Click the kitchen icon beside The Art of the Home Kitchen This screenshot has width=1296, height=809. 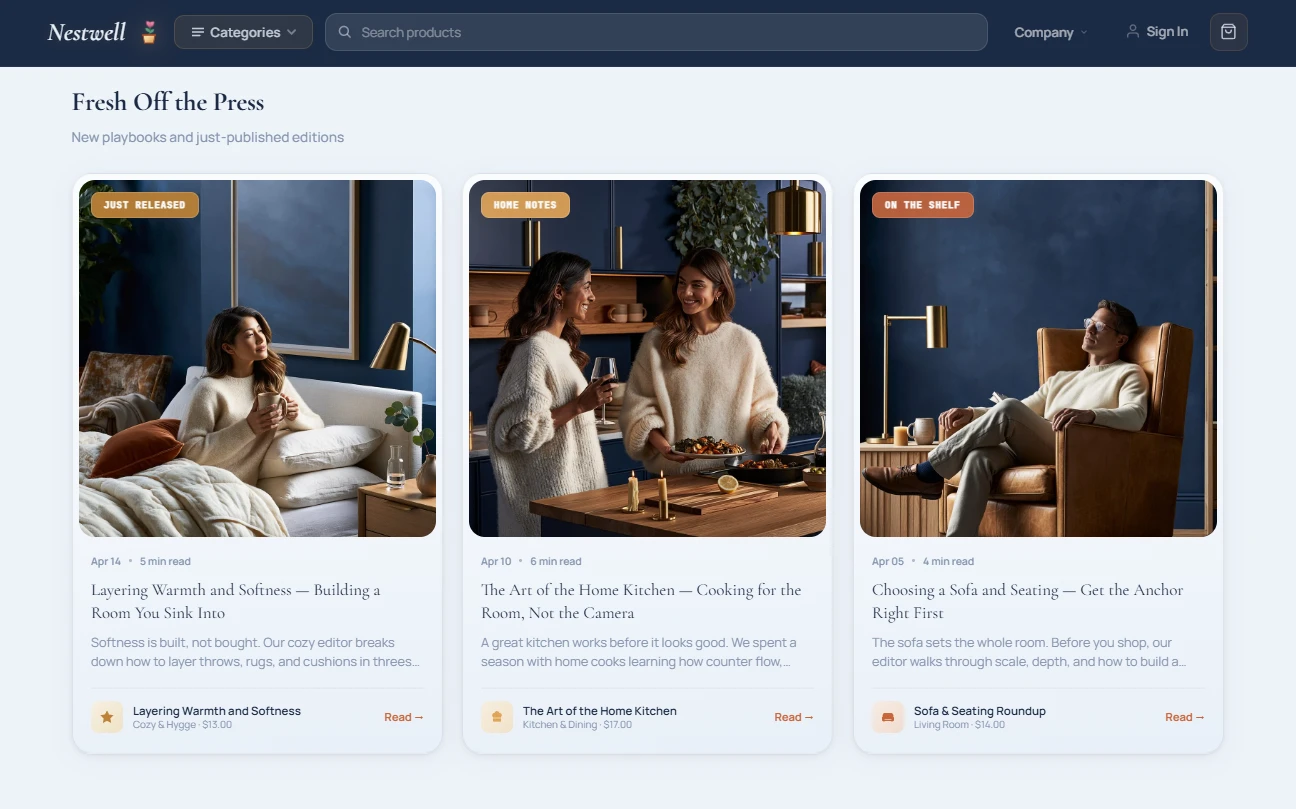pyautogui.click(x=497, y=717)
